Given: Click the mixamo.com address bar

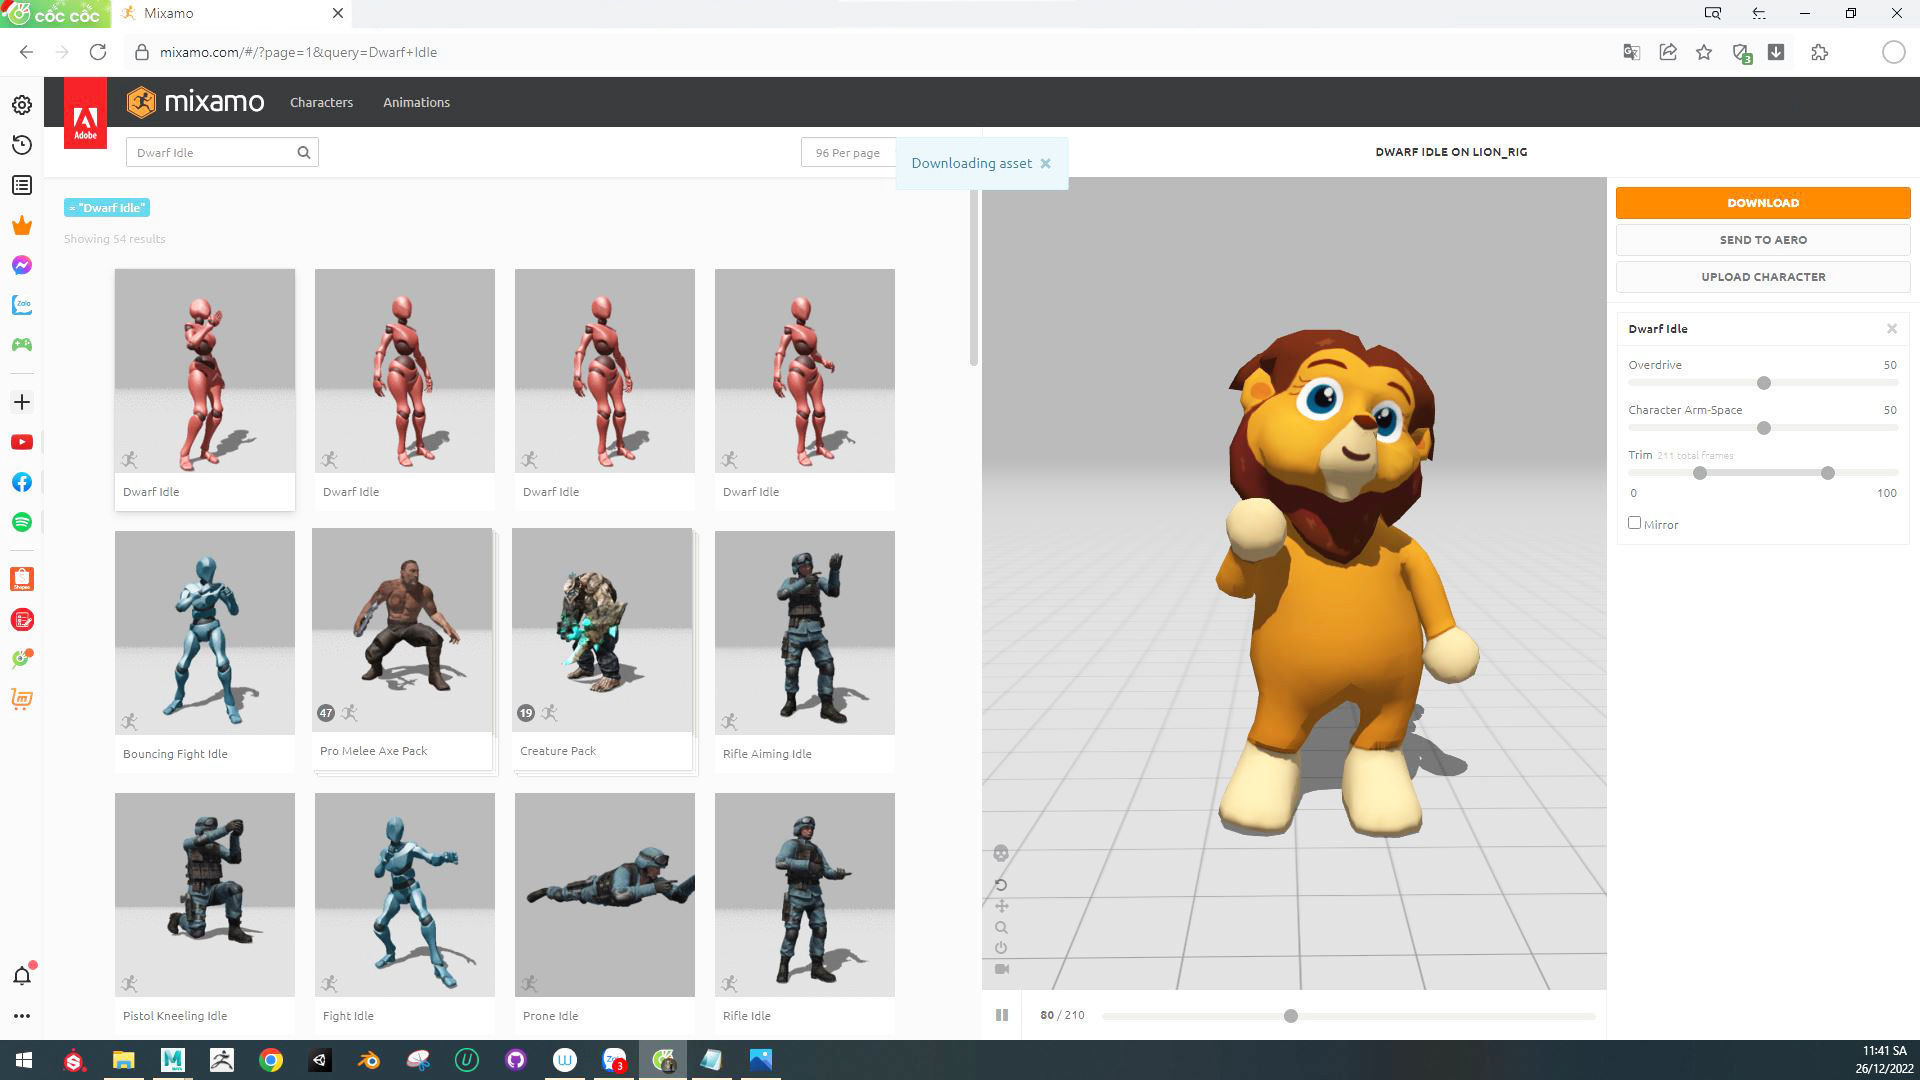Looking at the screenshot, I should (299, 52).
